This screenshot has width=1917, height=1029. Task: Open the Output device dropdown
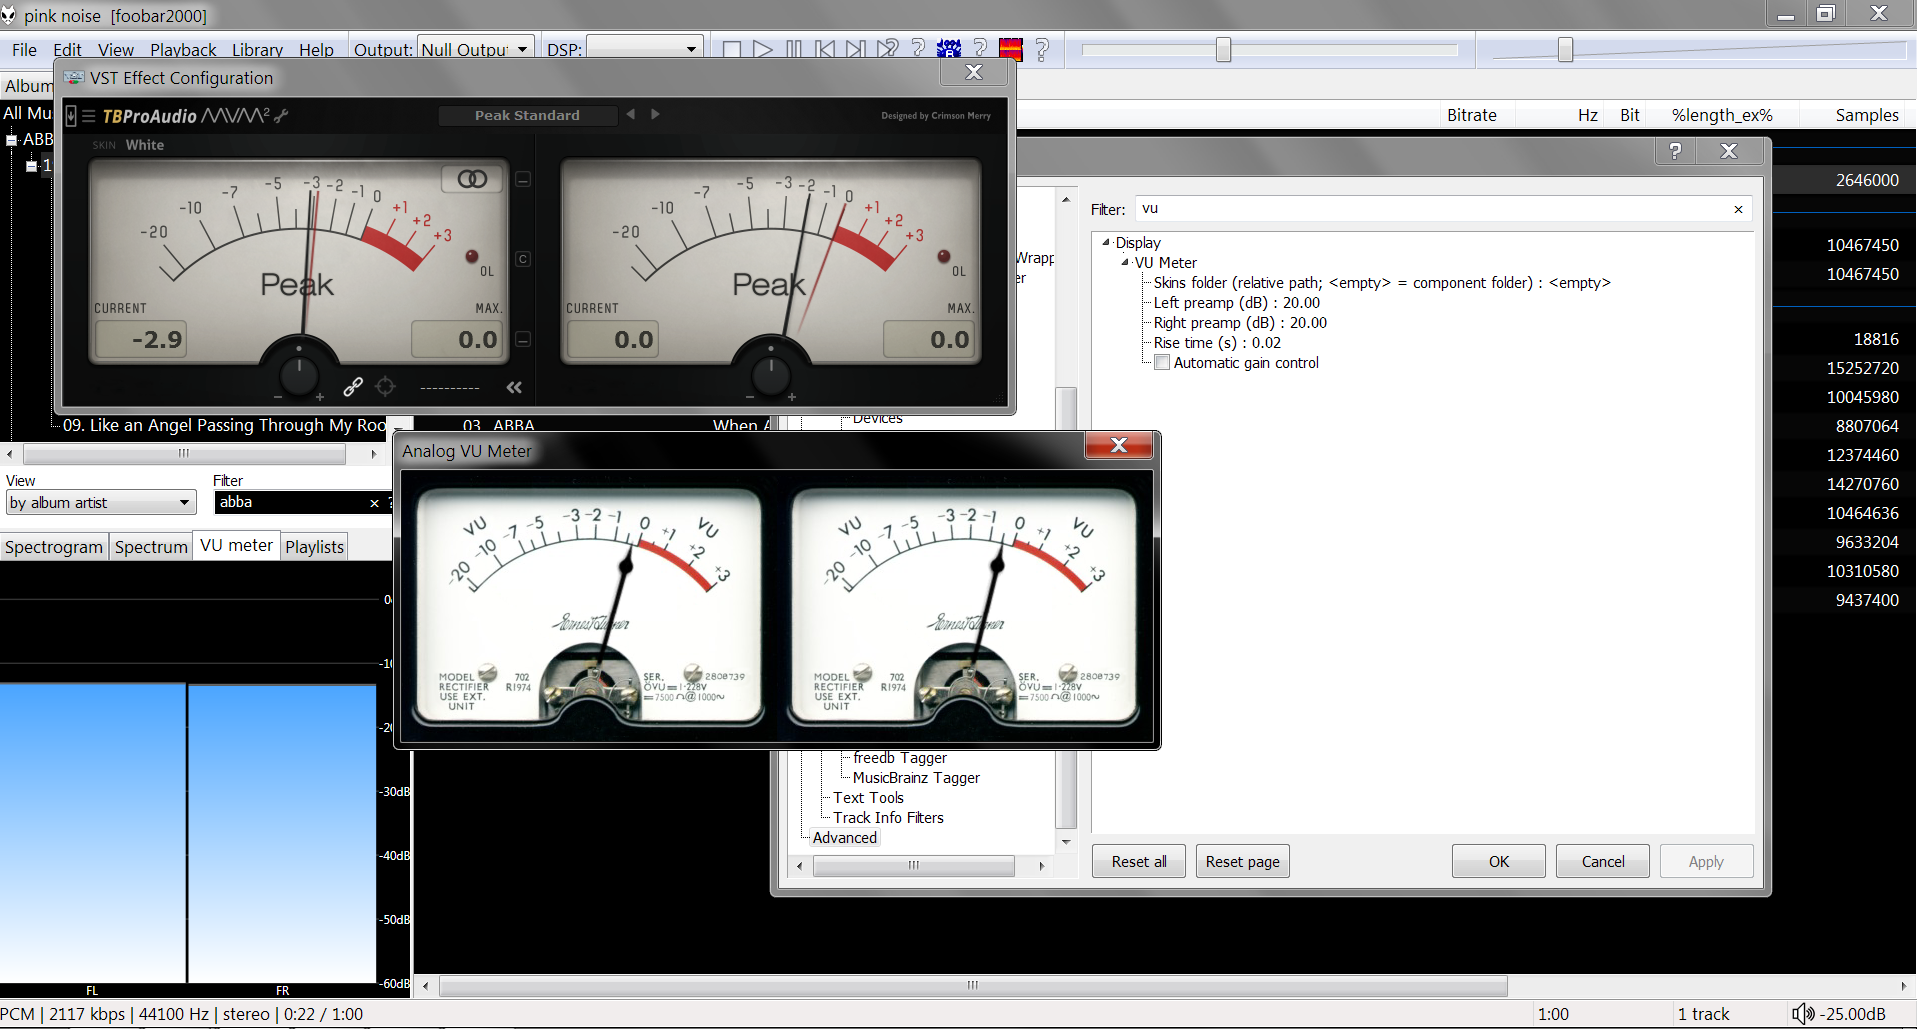coord(475,49)
